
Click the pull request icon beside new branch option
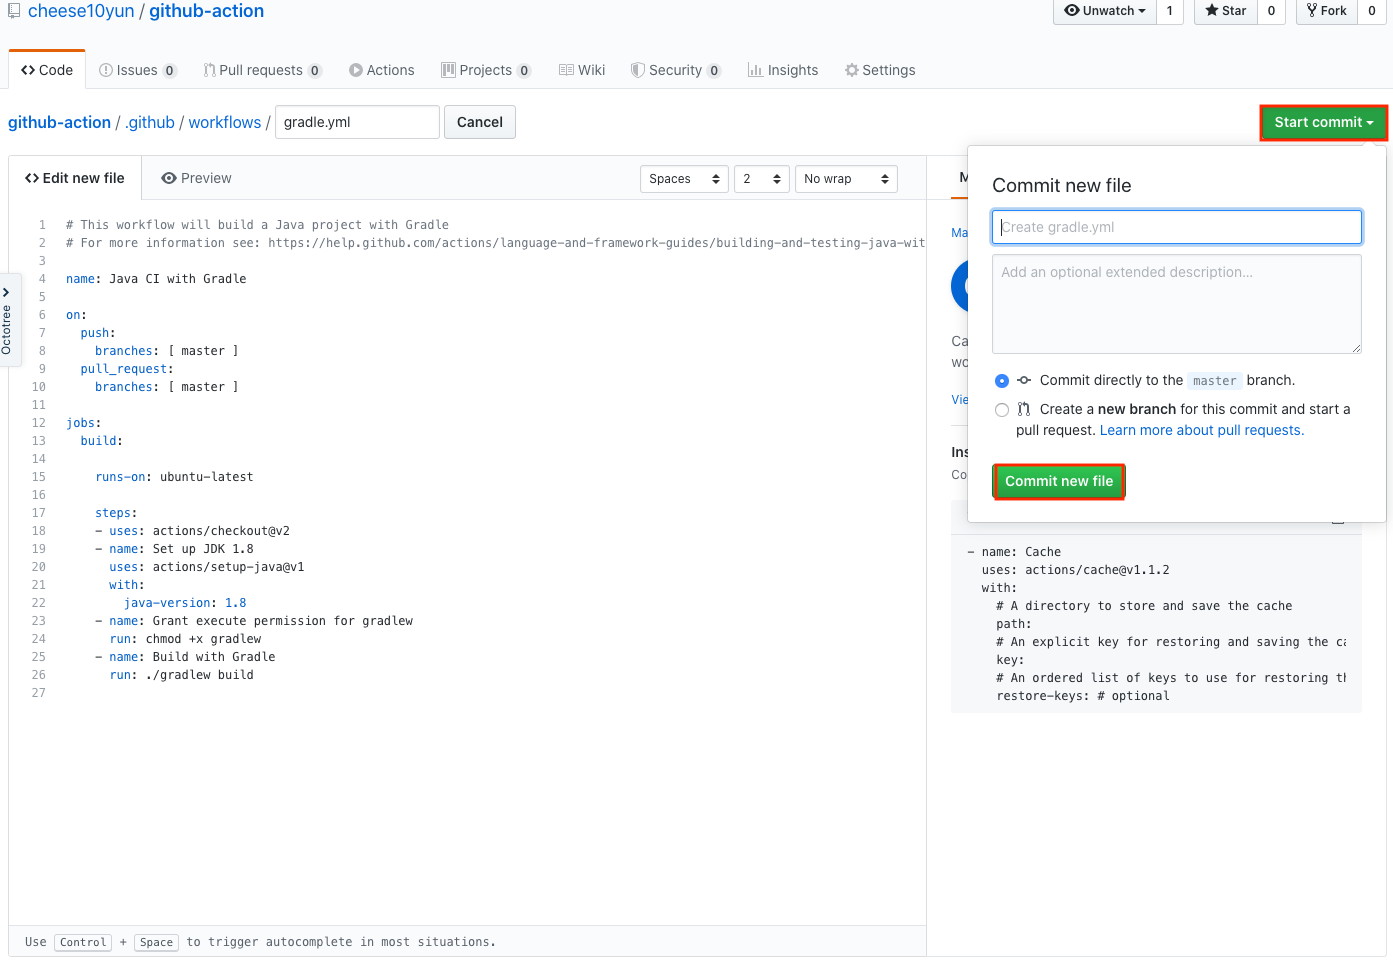[1024, 409]
